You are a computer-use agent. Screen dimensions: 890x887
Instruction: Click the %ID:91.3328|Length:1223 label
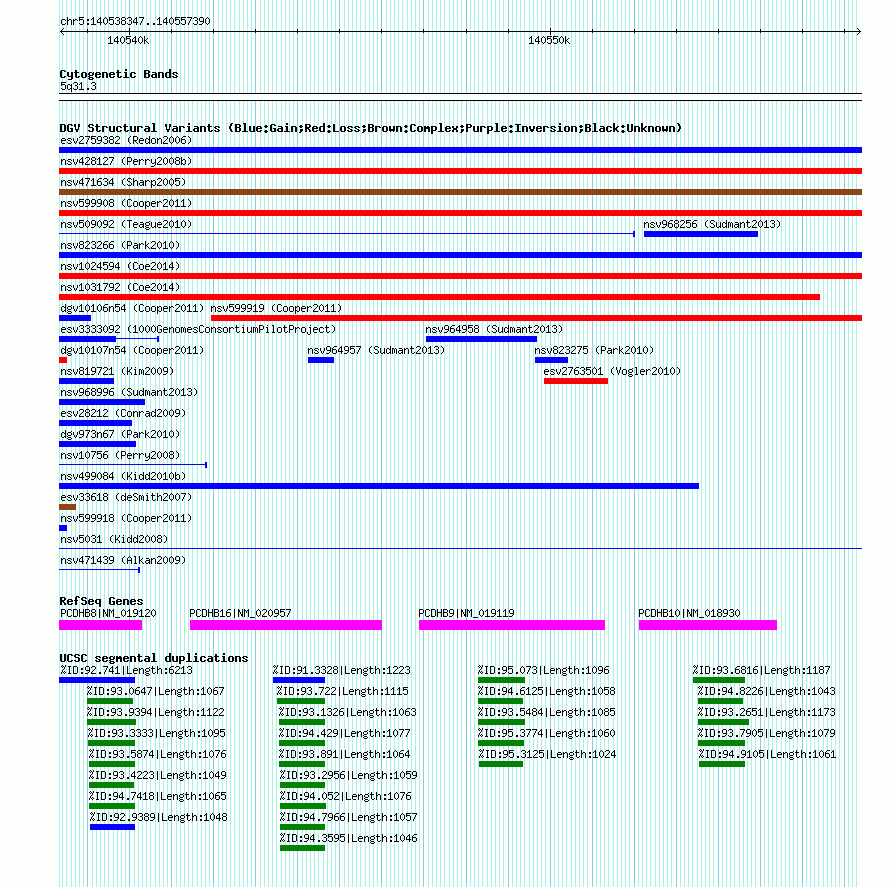[341, 670]
